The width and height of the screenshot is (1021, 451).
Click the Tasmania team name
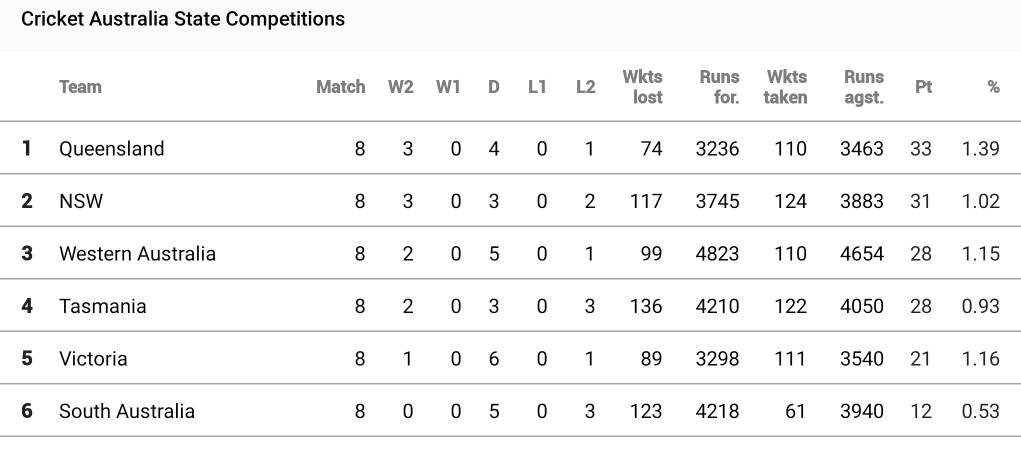(102, 306)
